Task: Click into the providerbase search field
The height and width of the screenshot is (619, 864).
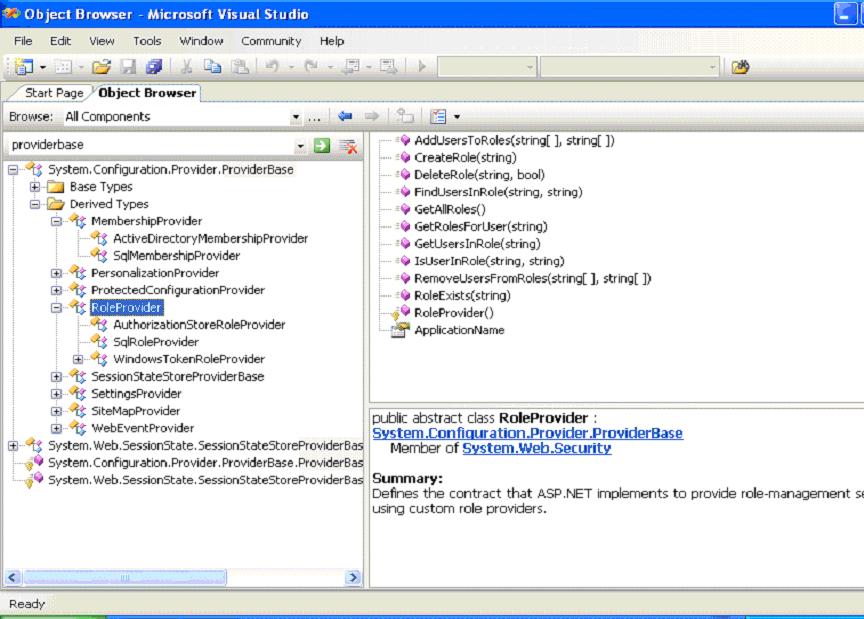Action: [152, 145]
